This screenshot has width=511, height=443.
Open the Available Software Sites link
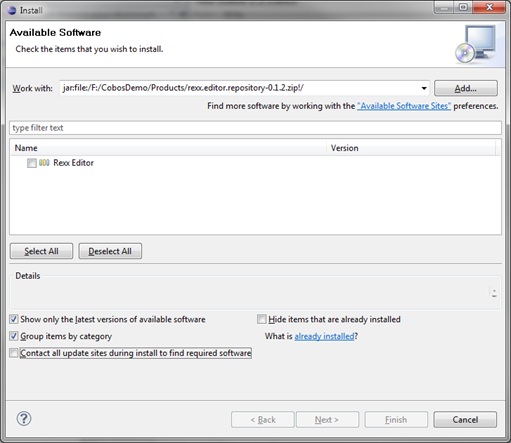pos(404,106)
